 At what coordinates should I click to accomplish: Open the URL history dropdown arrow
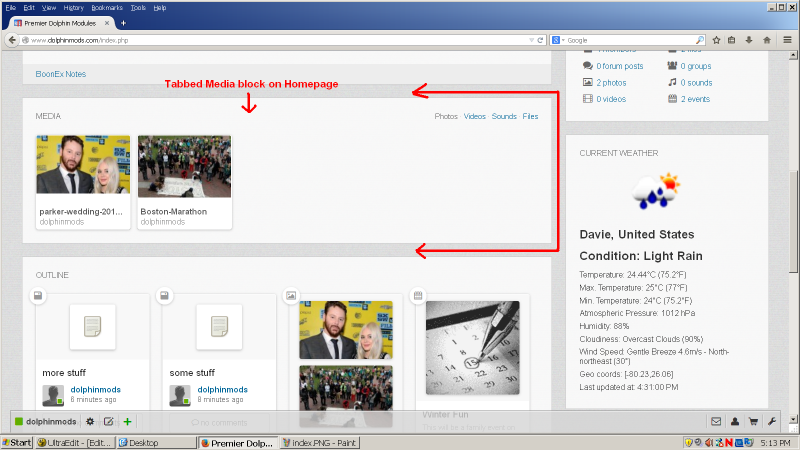coord(532,40)
